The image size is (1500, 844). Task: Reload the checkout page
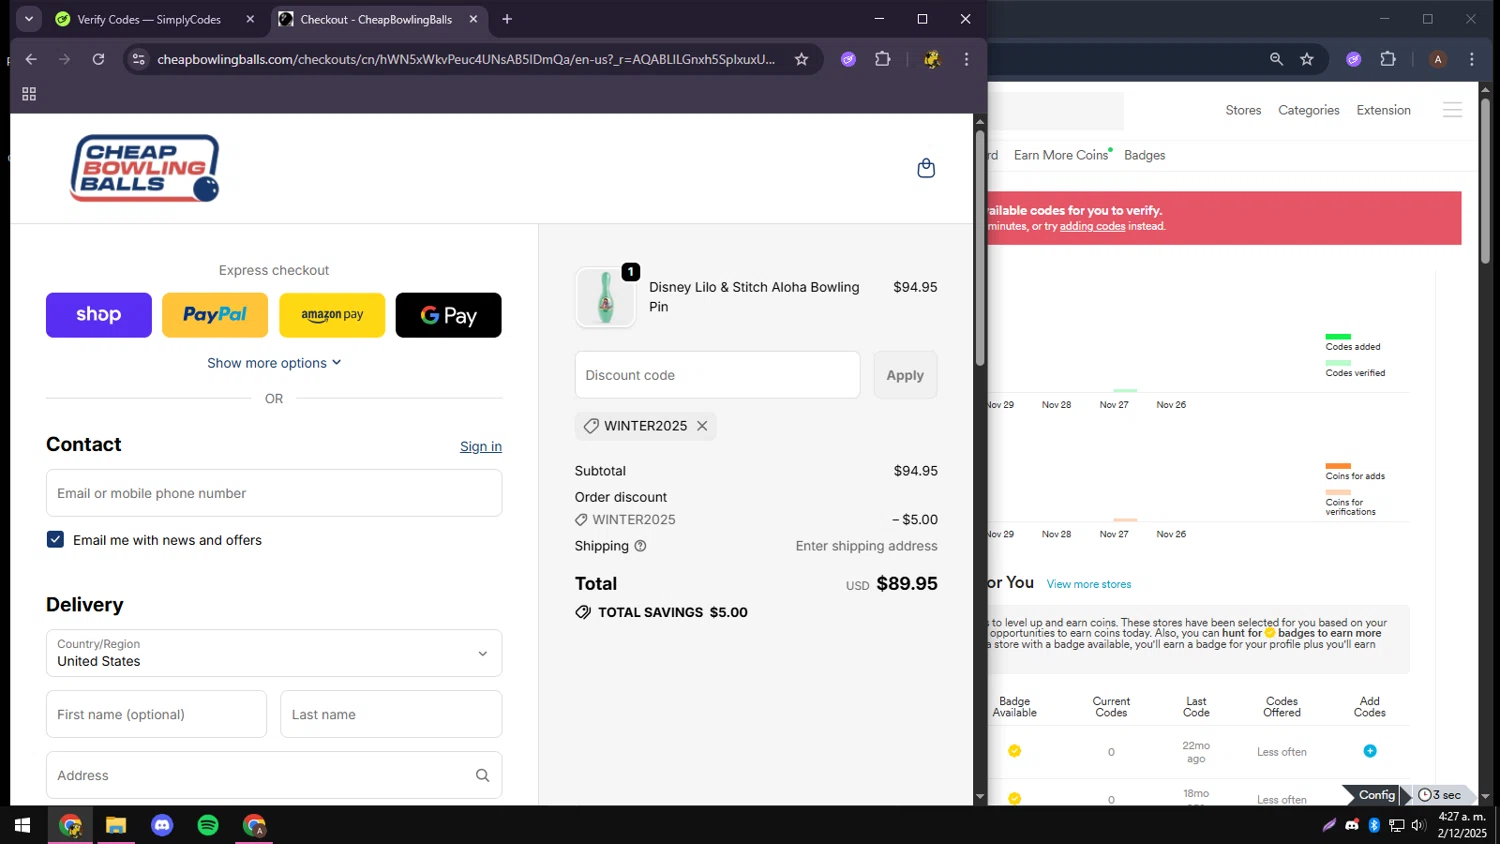coord(98,59)
